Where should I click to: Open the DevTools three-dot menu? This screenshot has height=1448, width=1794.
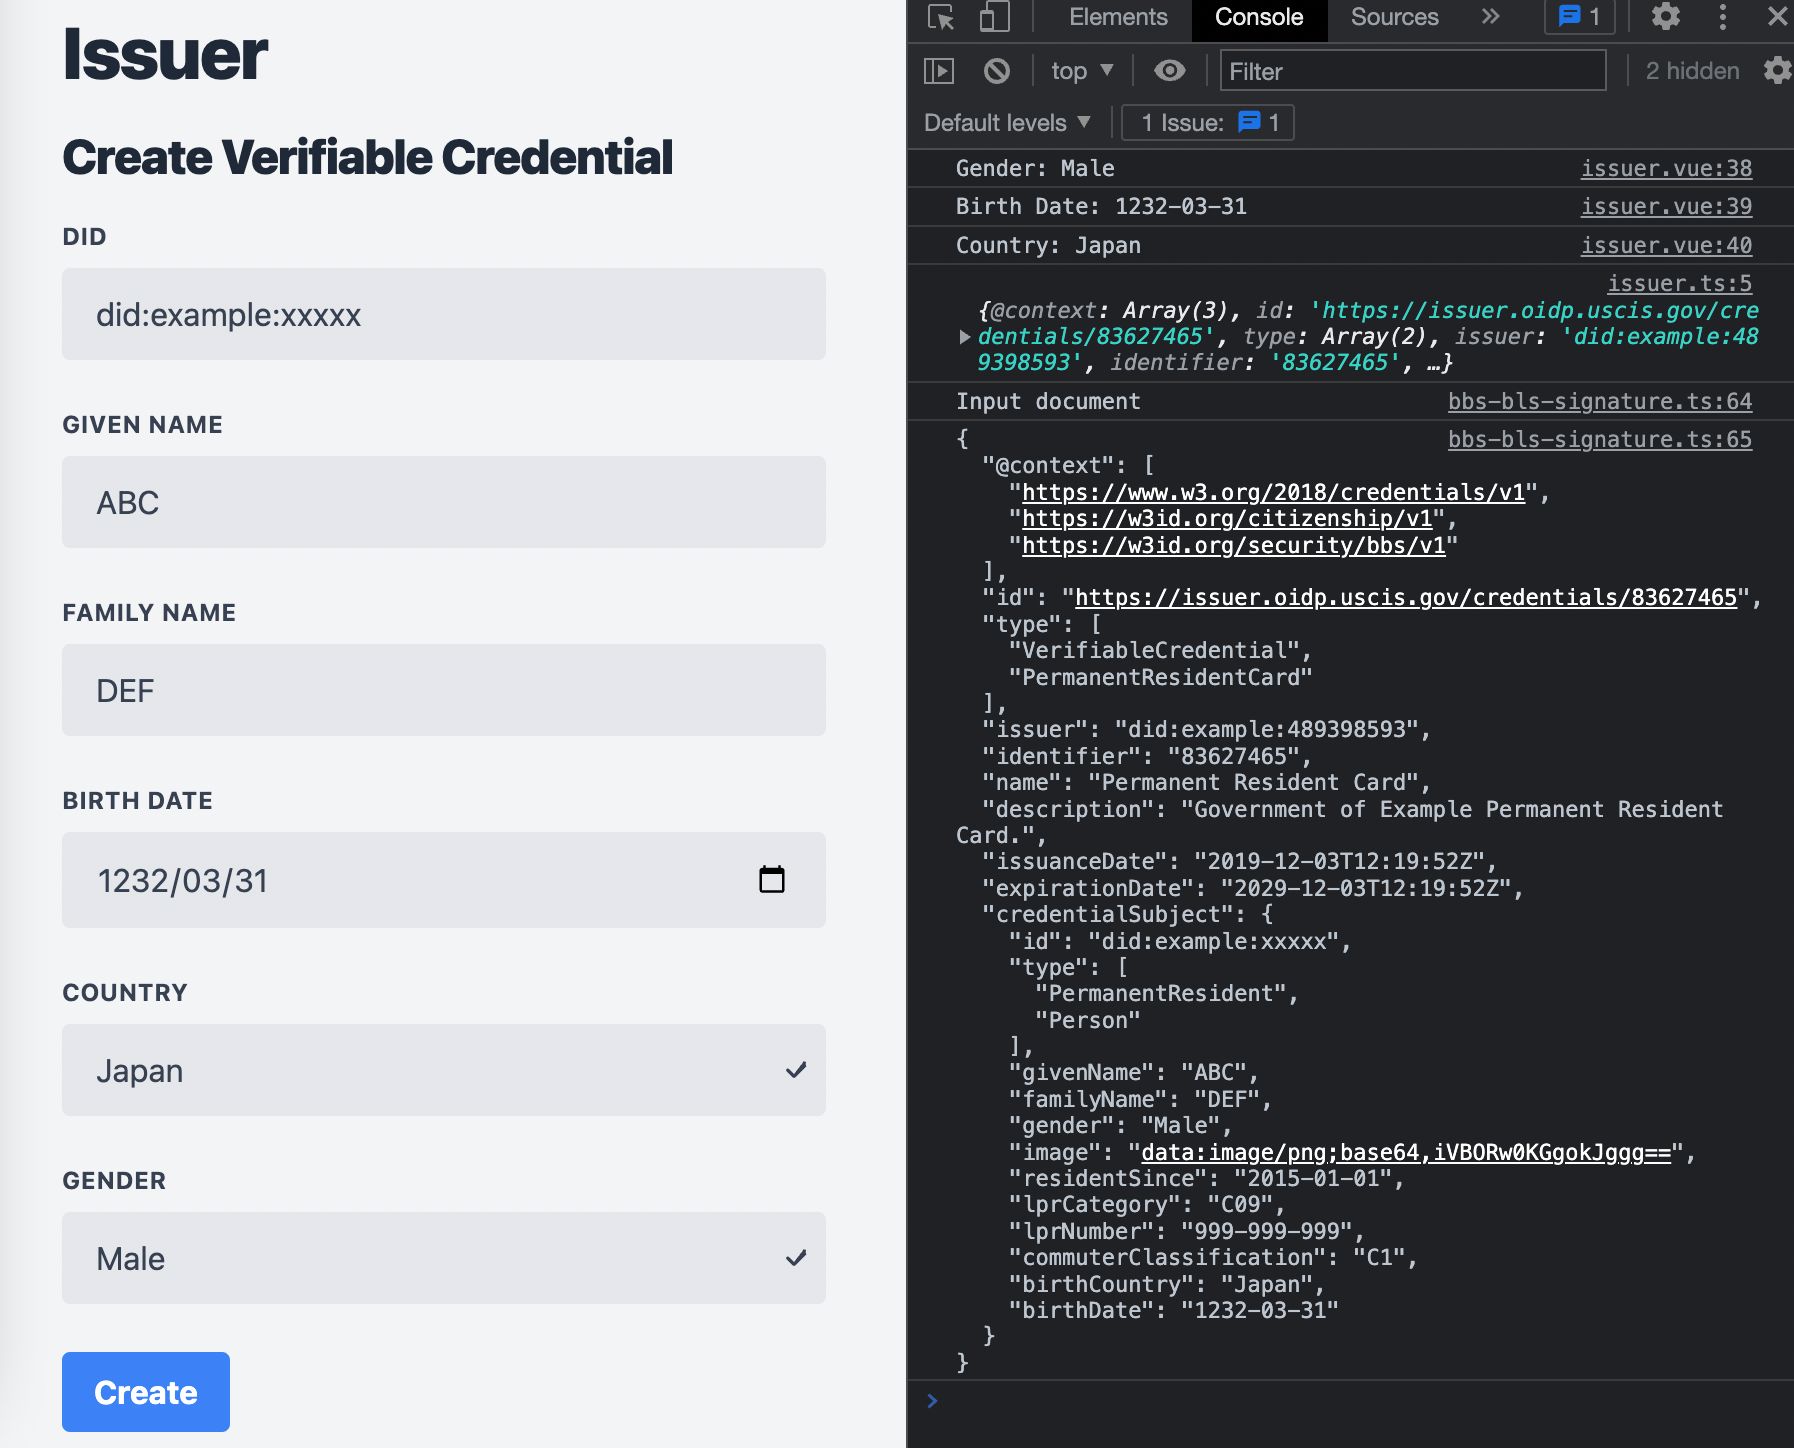coord(1722,17)
